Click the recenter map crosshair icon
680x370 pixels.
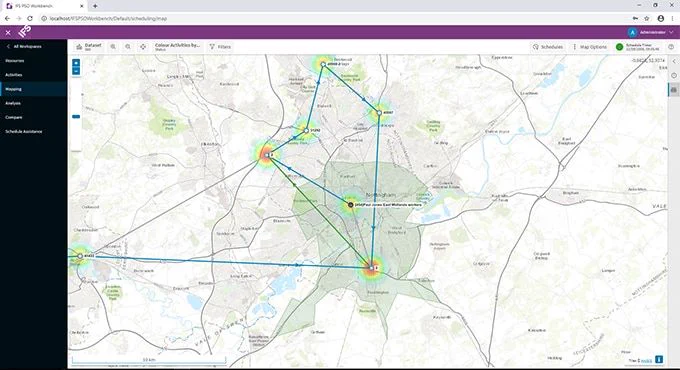[143, 47]
